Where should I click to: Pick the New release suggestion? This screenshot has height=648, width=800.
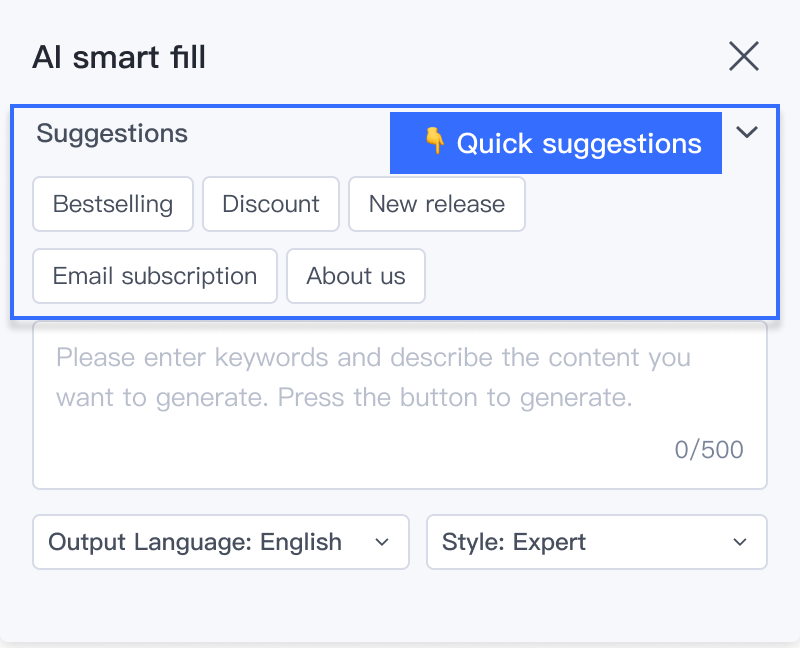click(x=437, y=204)
